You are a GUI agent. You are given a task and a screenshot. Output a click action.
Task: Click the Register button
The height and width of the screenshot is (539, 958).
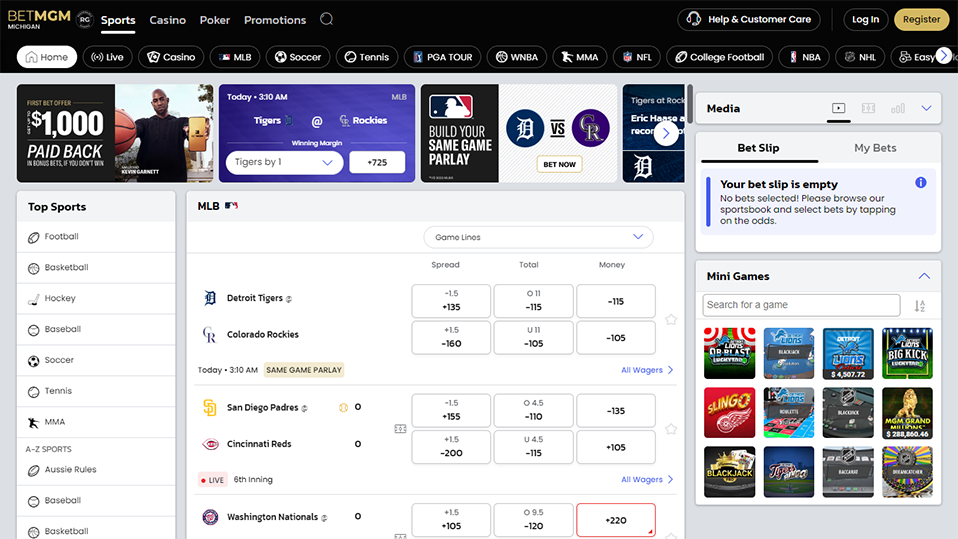(x=920, y=19)
